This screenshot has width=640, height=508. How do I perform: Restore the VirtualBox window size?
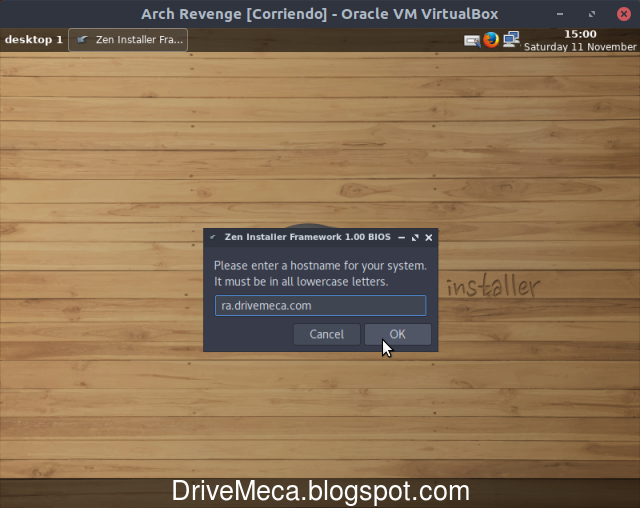tap(592, 14)
